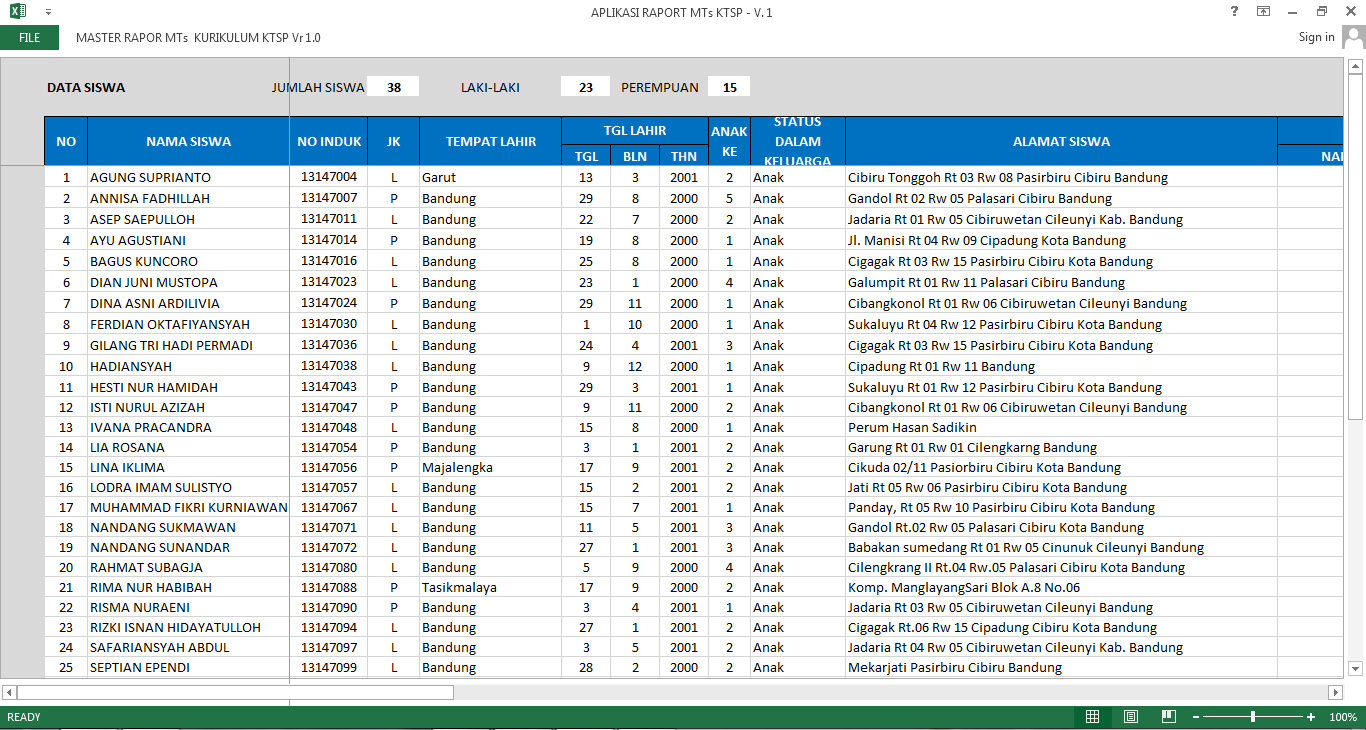
Task: Select cell ANNISA FADHILLAH
Action: point(189,198)
